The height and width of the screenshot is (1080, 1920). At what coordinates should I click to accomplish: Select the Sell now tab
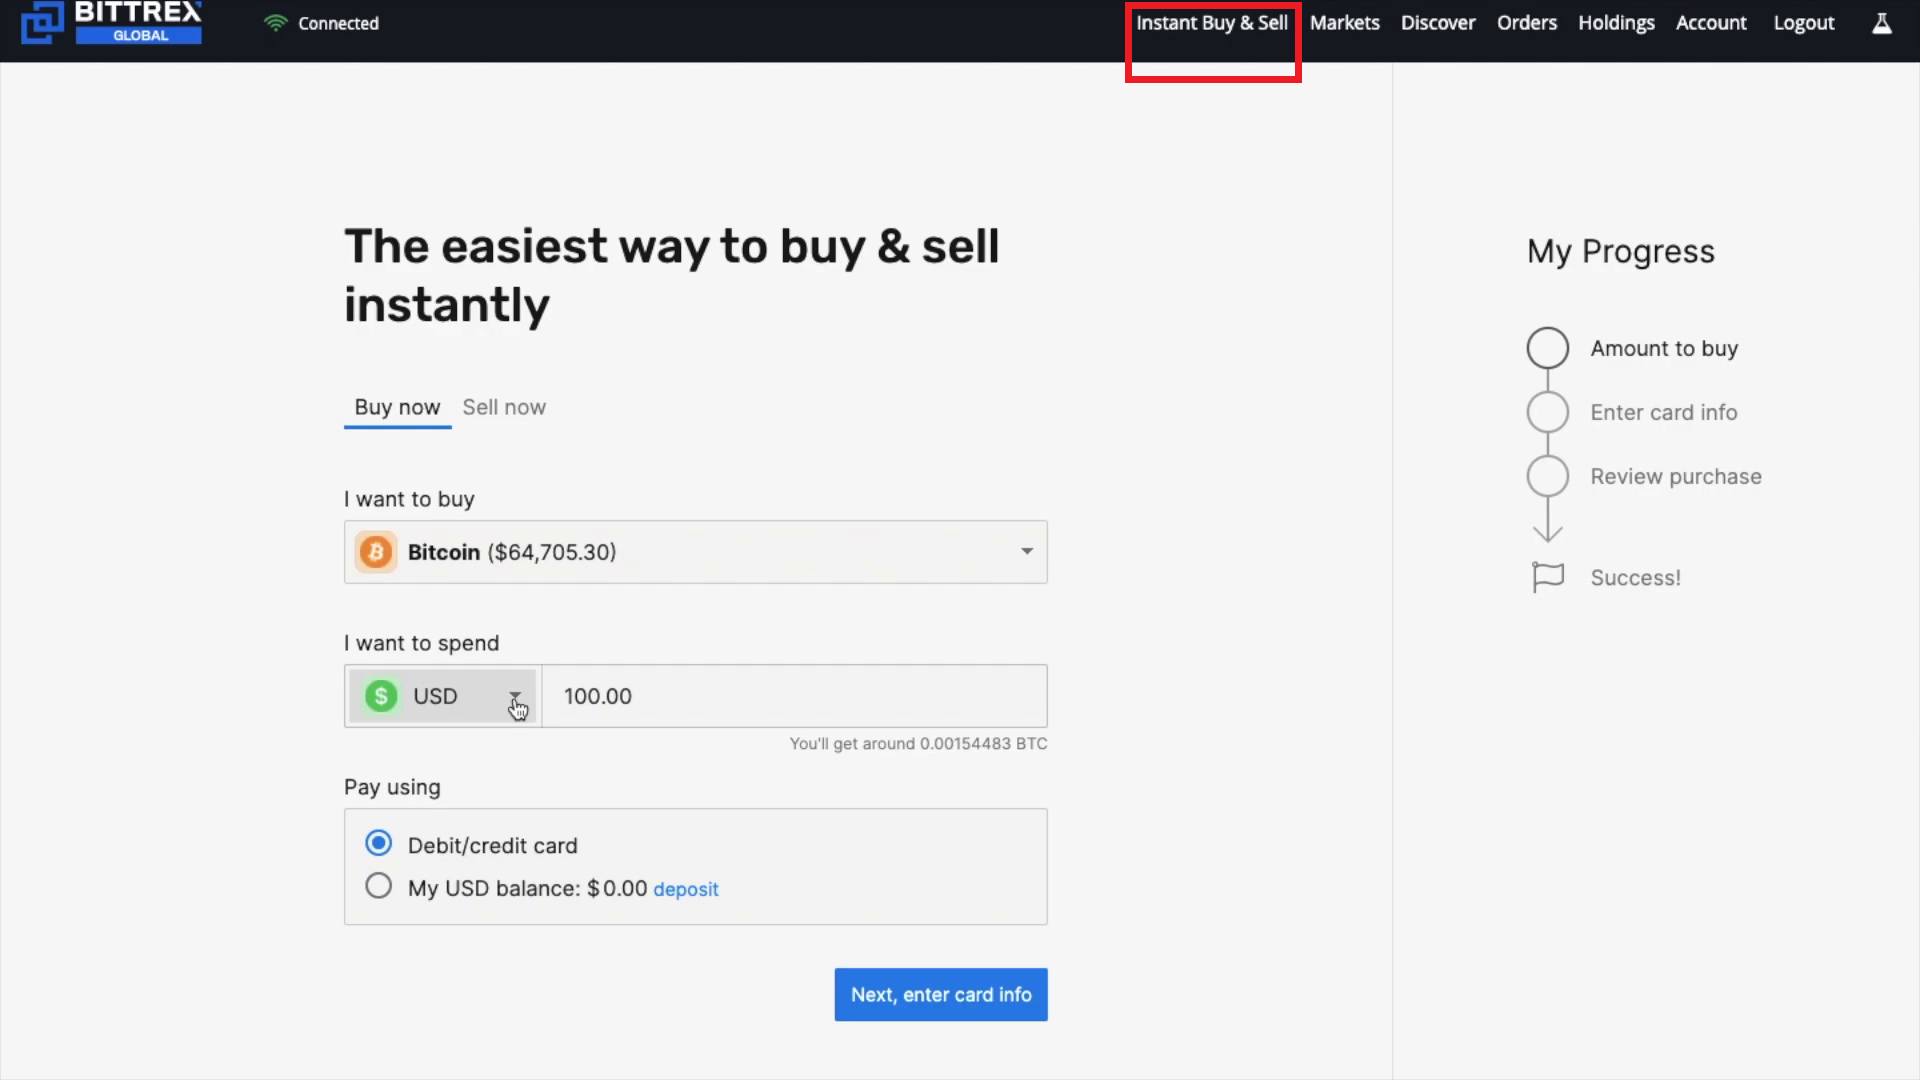504,407
